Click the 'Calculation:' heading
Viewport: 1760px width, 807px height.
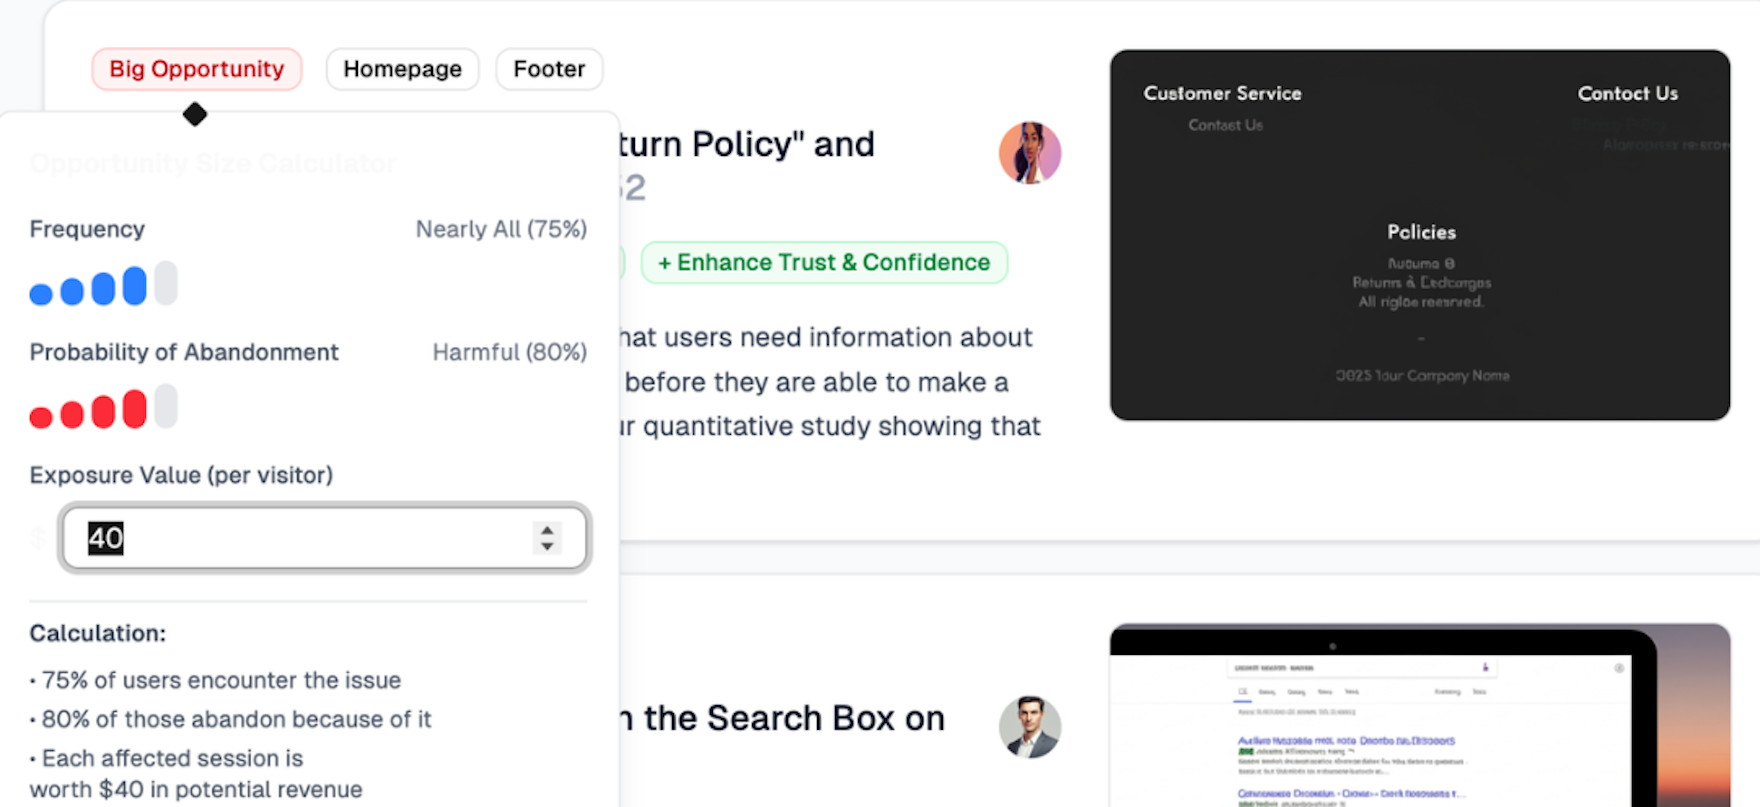[98, 633]
